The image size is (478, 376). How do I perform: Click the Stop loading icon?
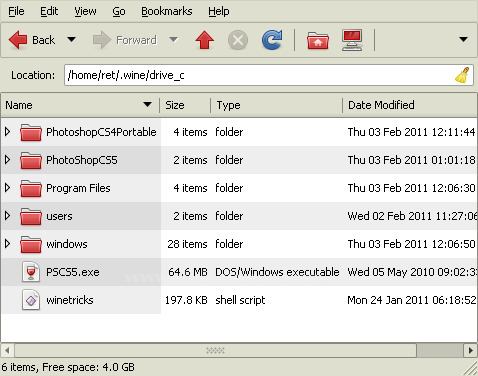click(238, 40)
